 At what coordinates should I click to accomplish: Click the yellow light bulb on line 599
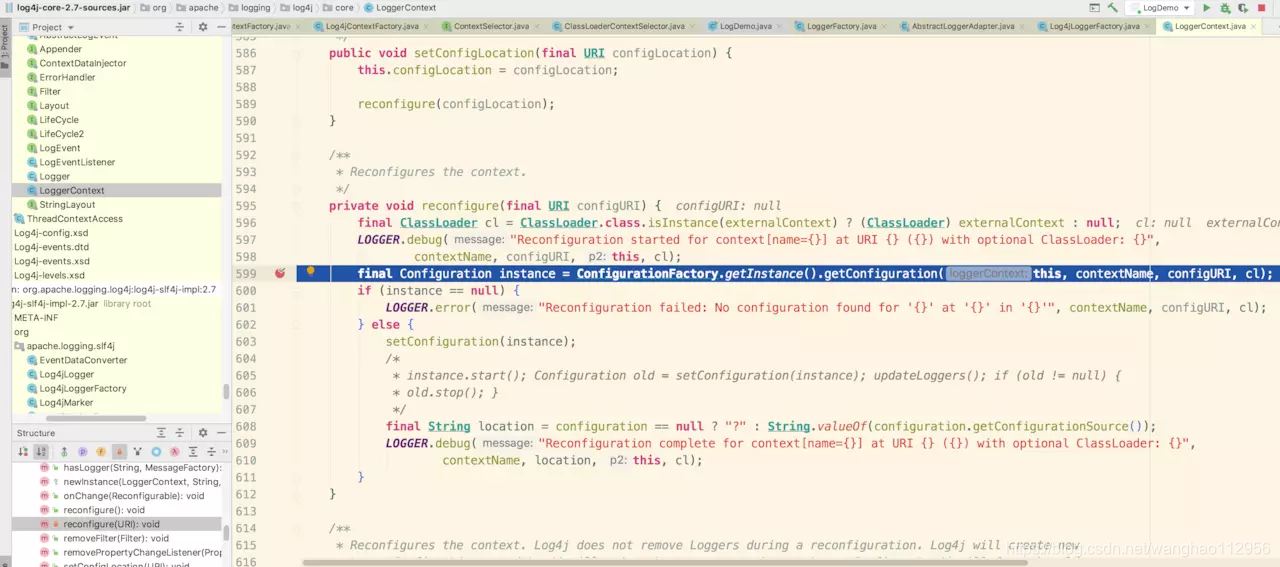(x=310, y=272)
